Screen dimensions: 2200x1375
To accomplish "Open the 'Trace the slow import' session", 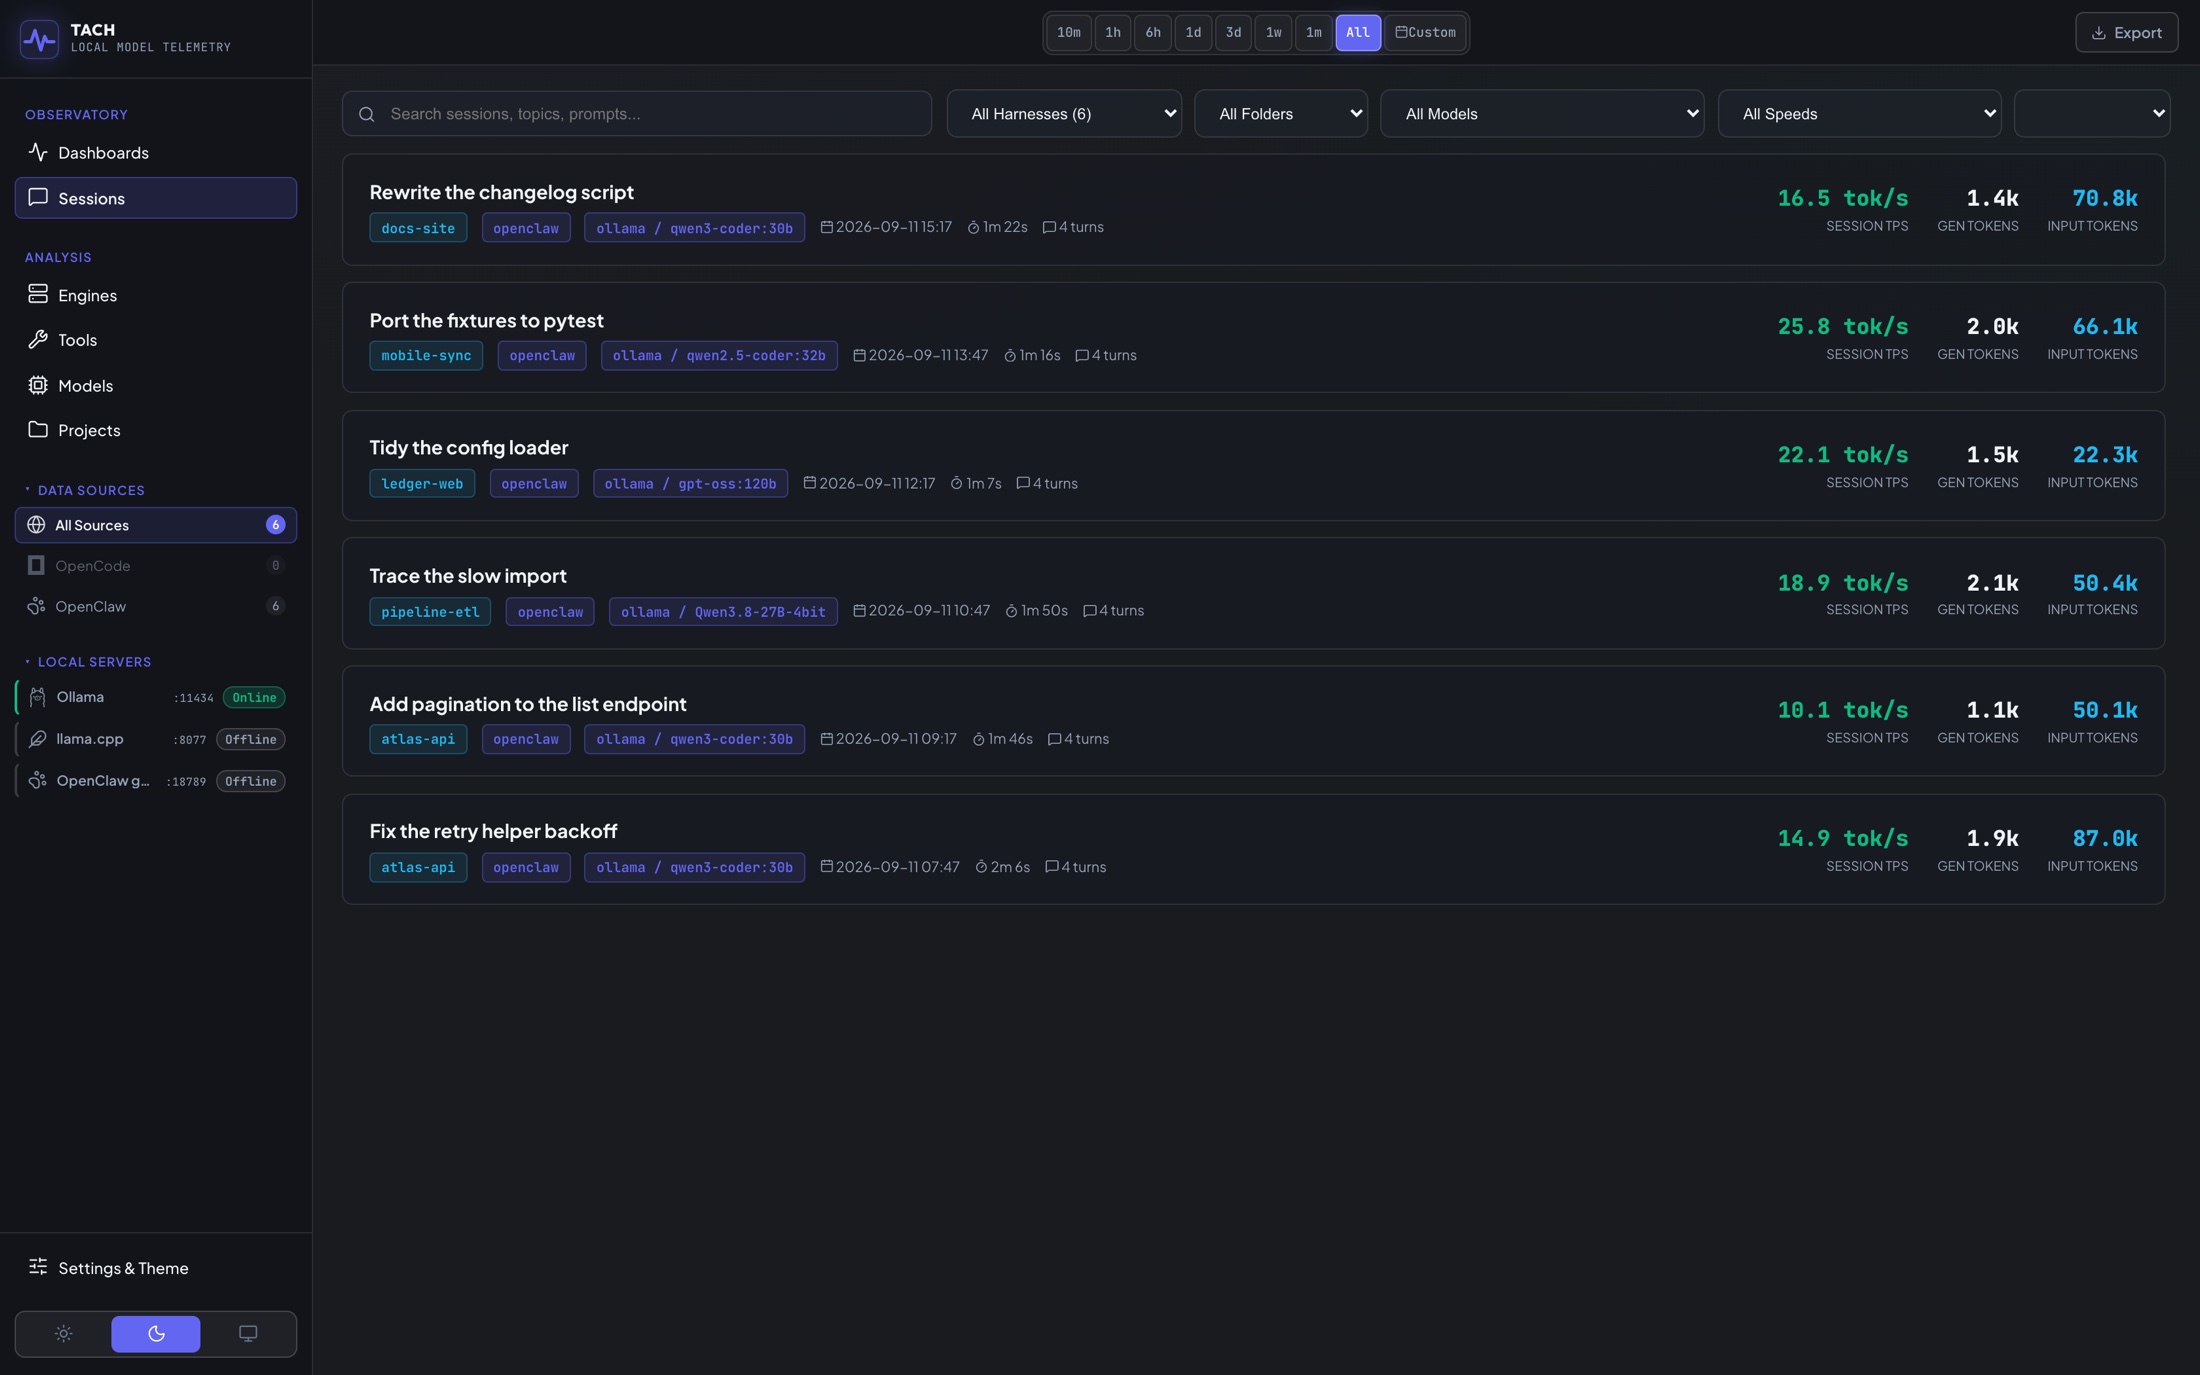I will (x=1253, y=594).
